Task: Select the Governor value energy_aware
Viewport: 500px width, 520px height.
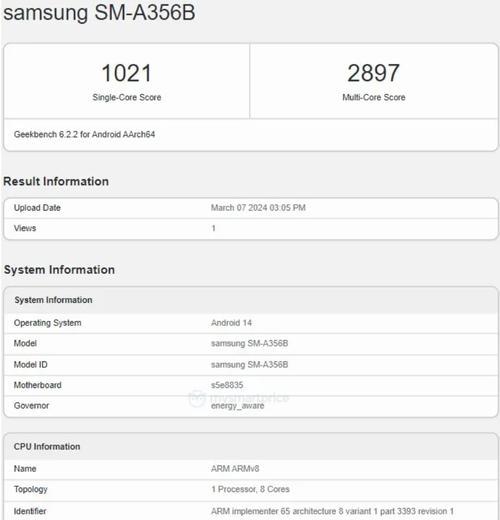Action: (x=237, y=406)
